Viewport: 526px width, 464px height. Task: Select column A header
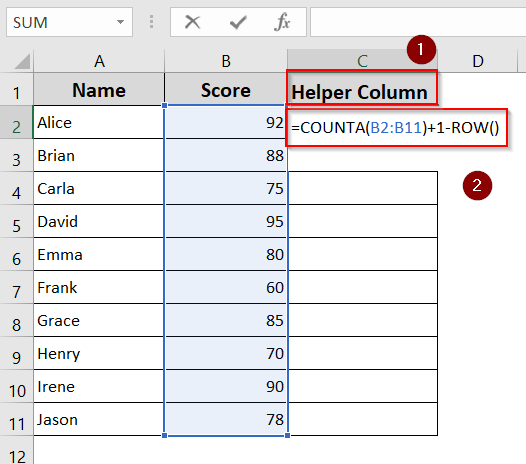click(x=99, y=61)
